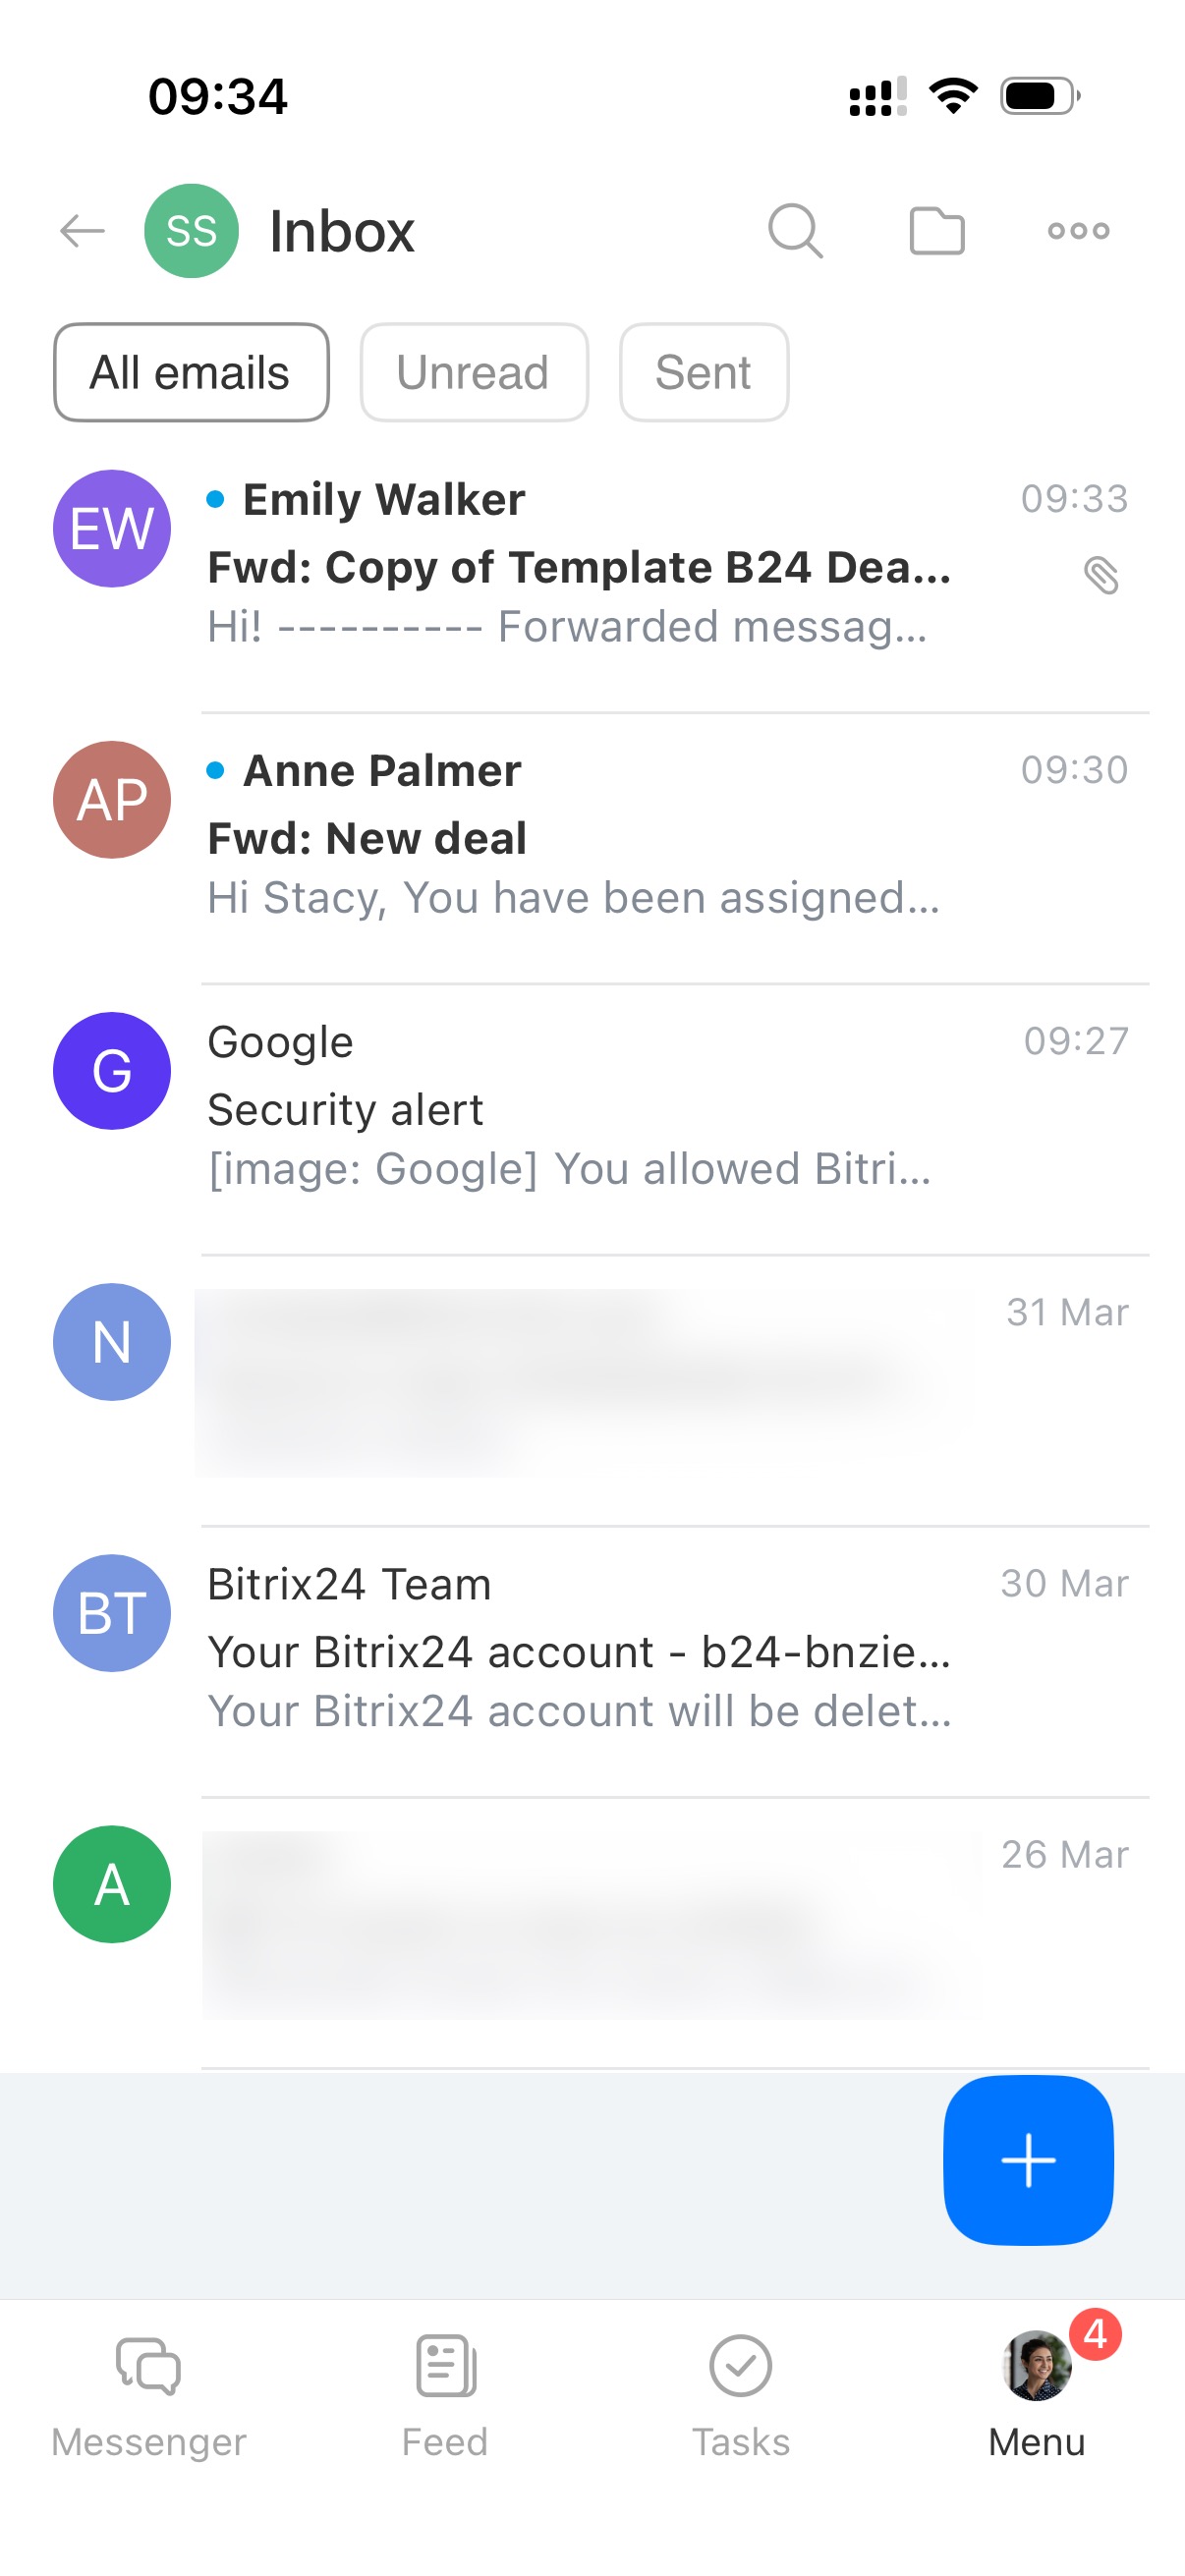
Task: Open the mail folders icon
Action: point(936,231)
